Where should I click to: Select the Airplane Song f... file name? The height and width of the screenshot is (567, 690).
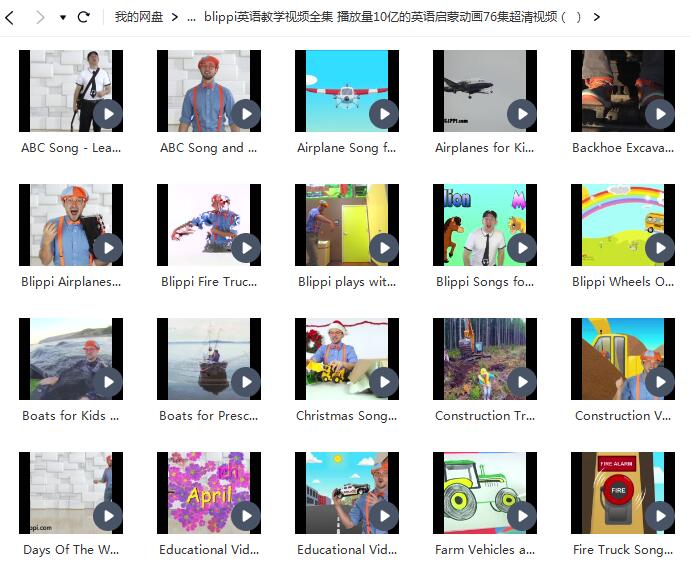coord(347,148)
